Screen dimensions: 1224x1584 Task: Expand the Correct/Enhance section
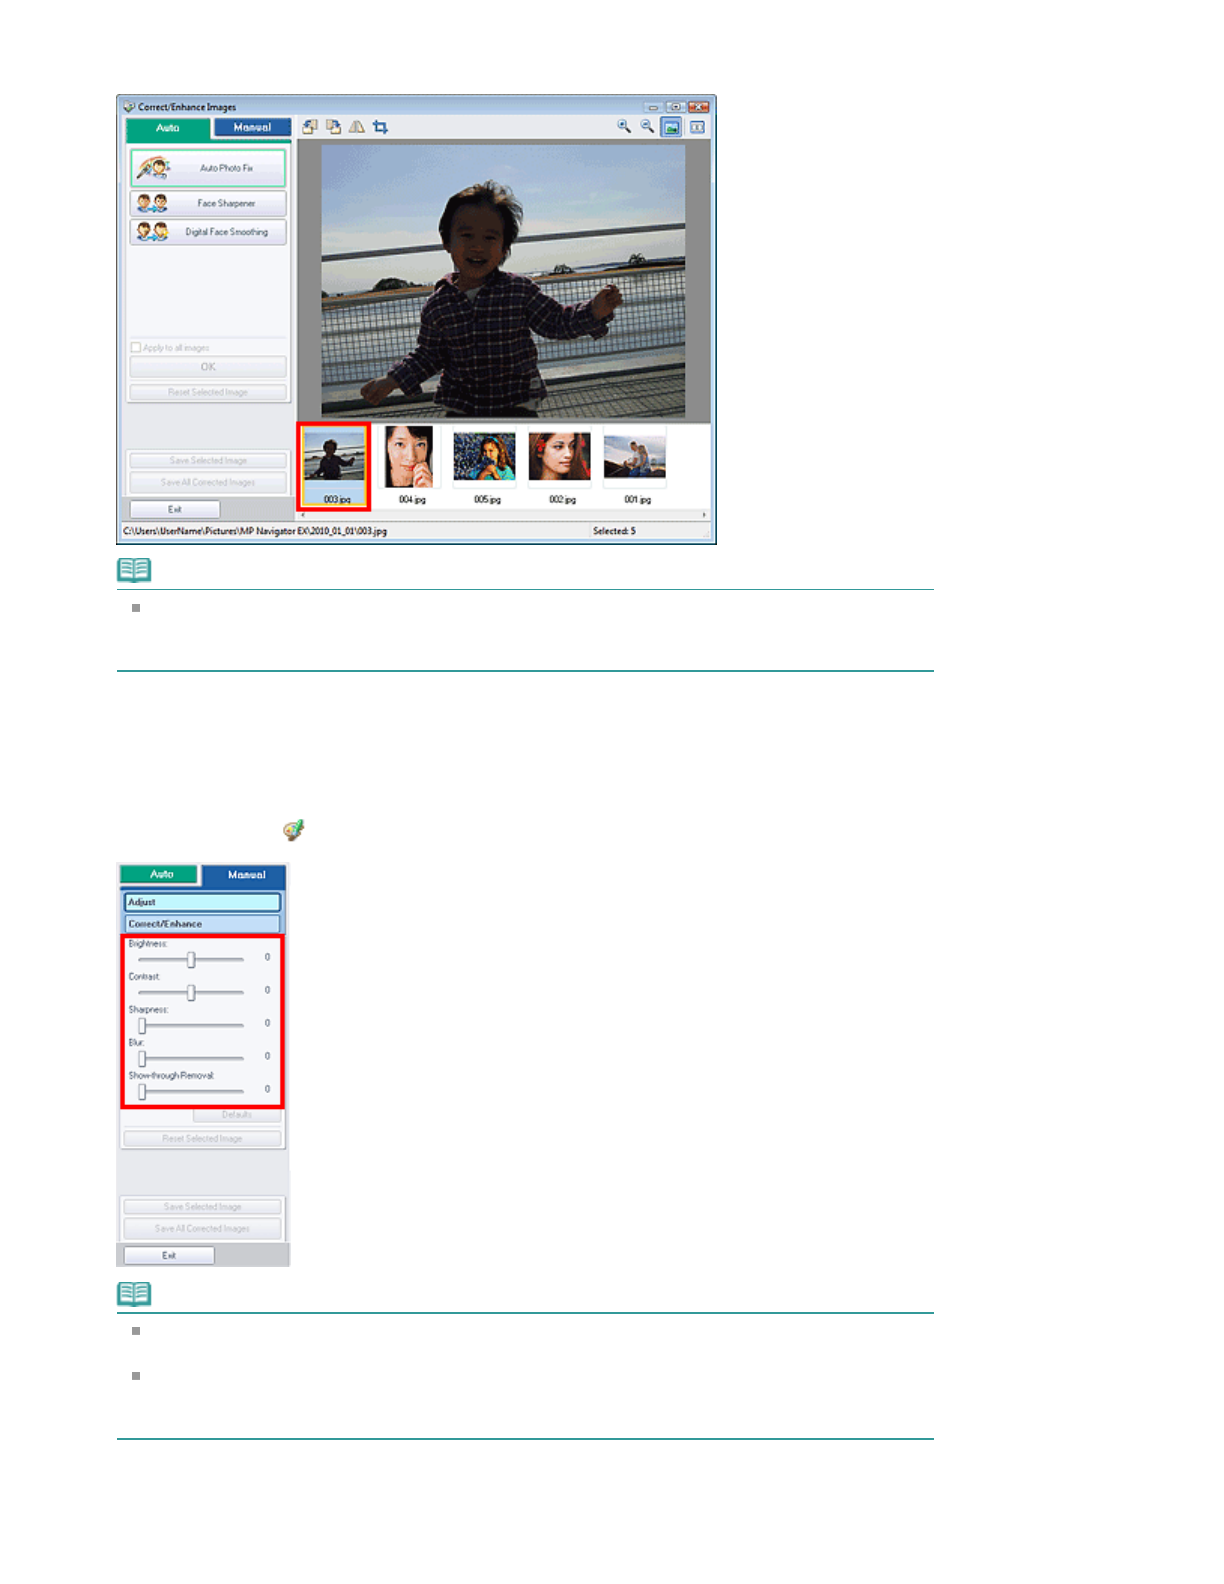click(x=202, y=924)
